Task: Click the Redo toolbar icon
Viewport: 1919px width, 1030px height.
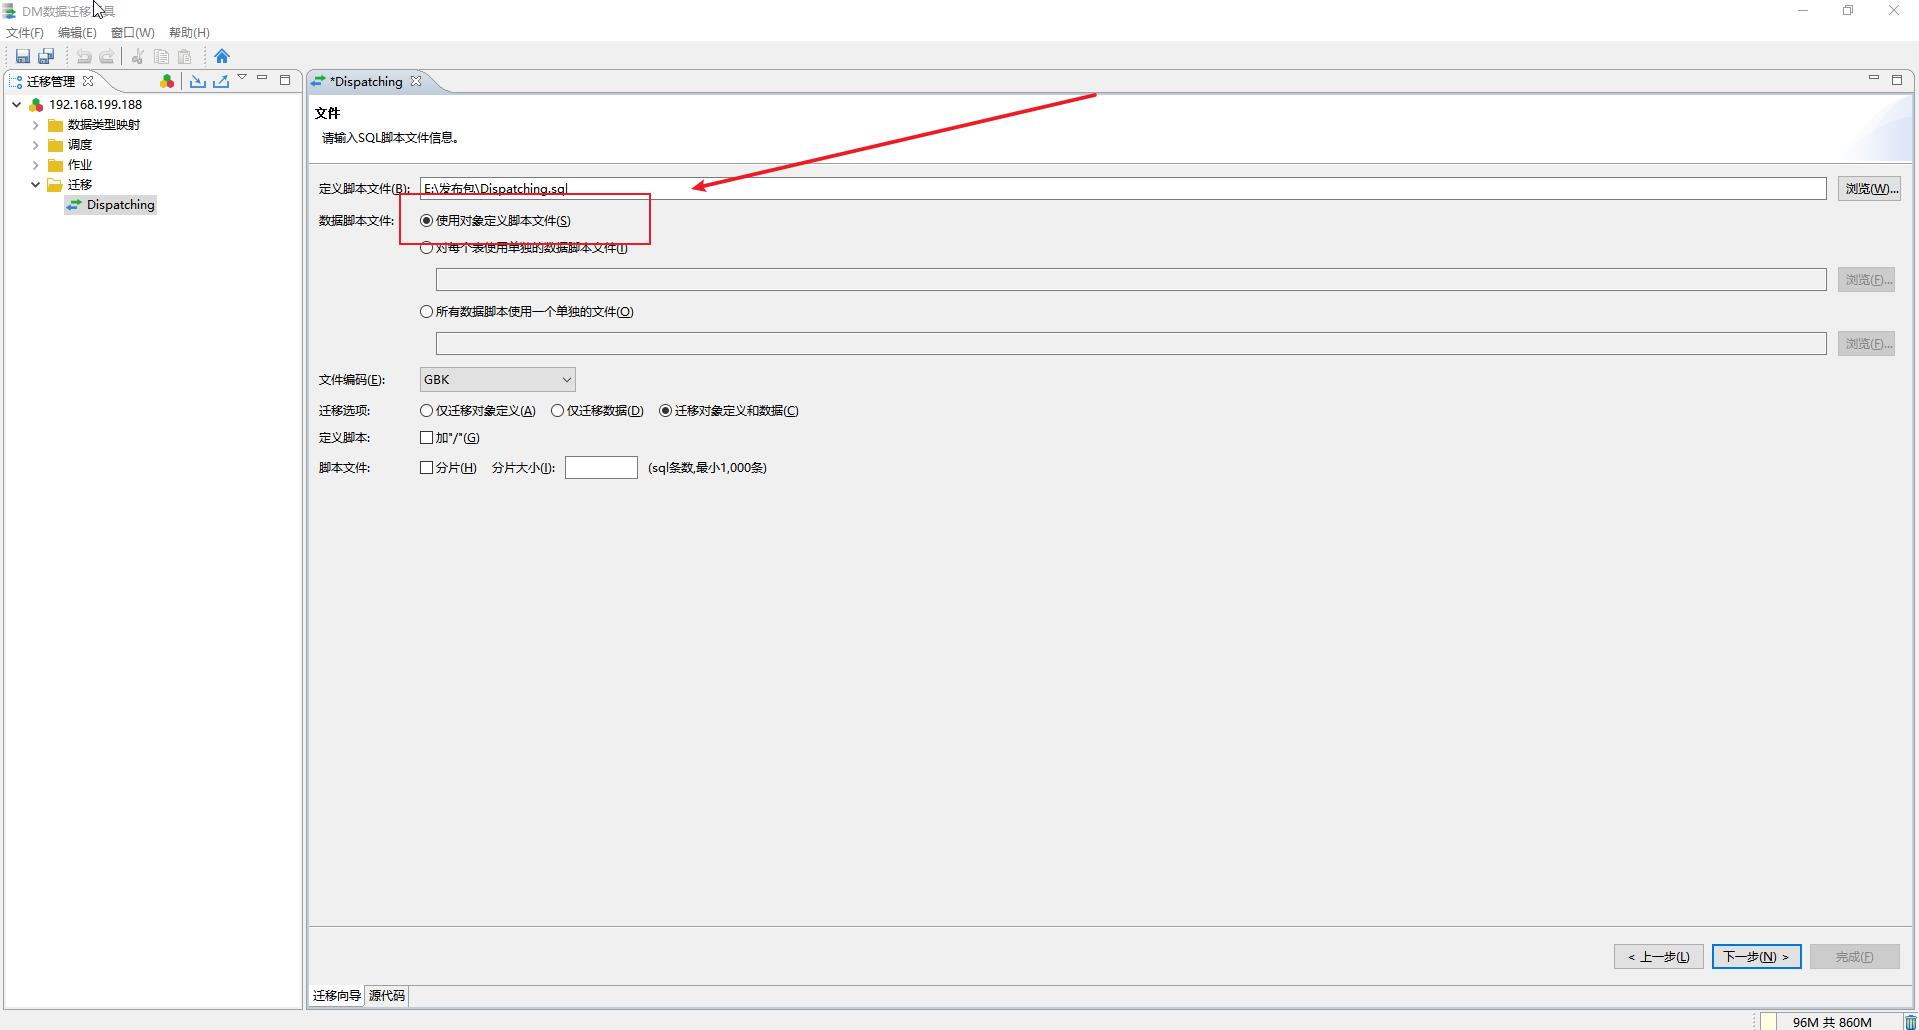Action: click(107, 56)
